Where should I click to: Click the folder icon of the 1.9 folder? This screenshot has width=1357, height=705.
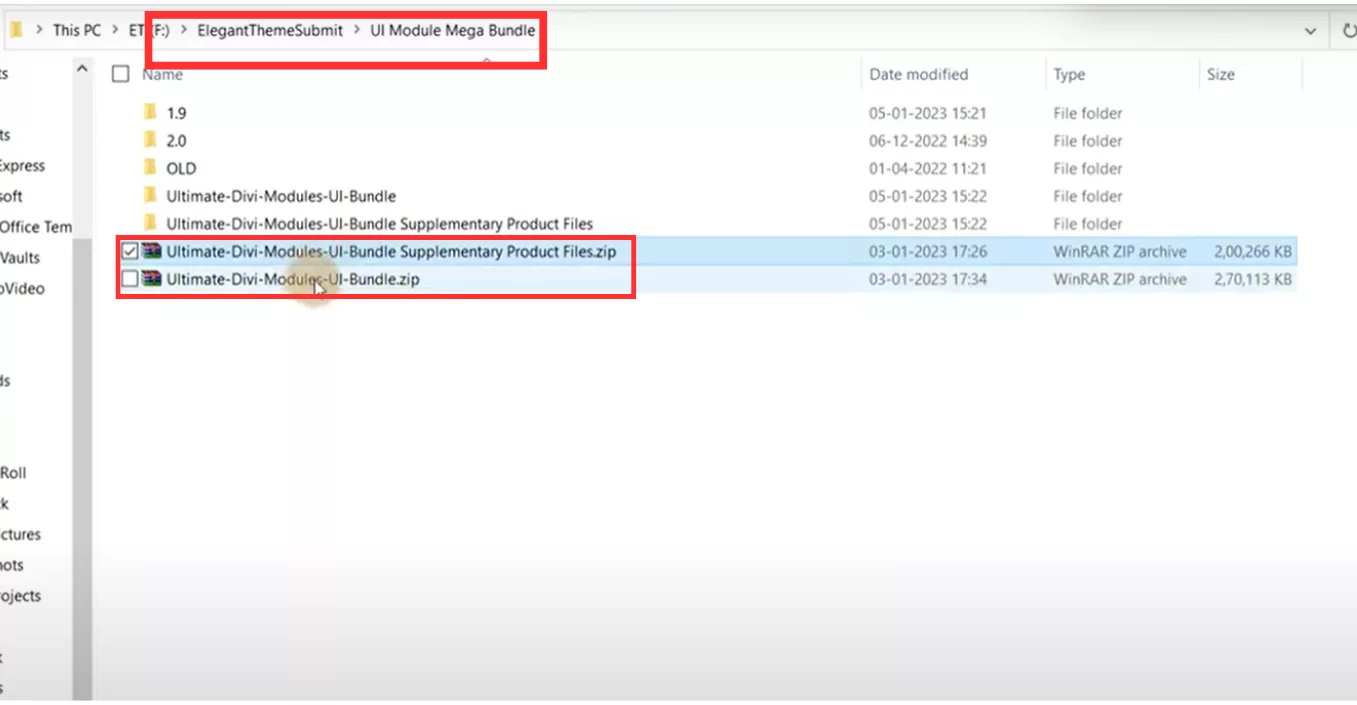pyautogui.click(x=150, y=112)
